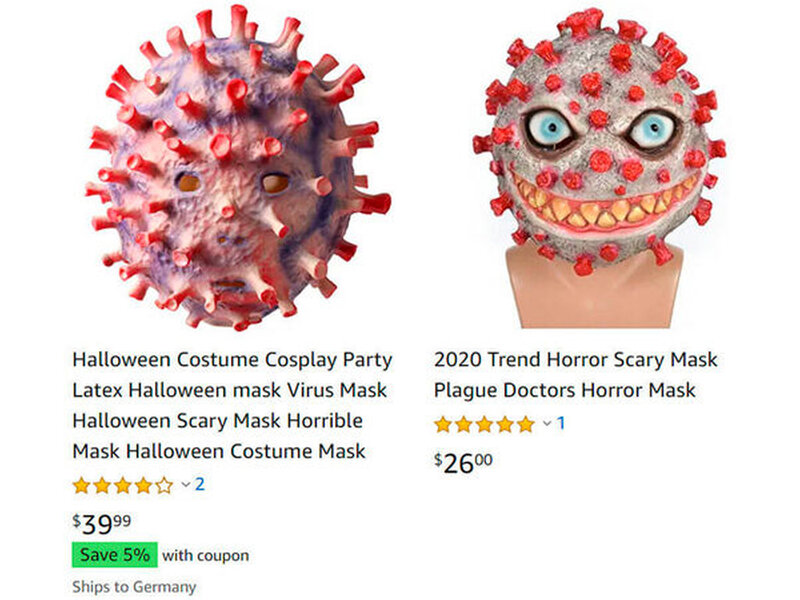Open the grinning blue-eyed virus mask image

tap(600, 167)
